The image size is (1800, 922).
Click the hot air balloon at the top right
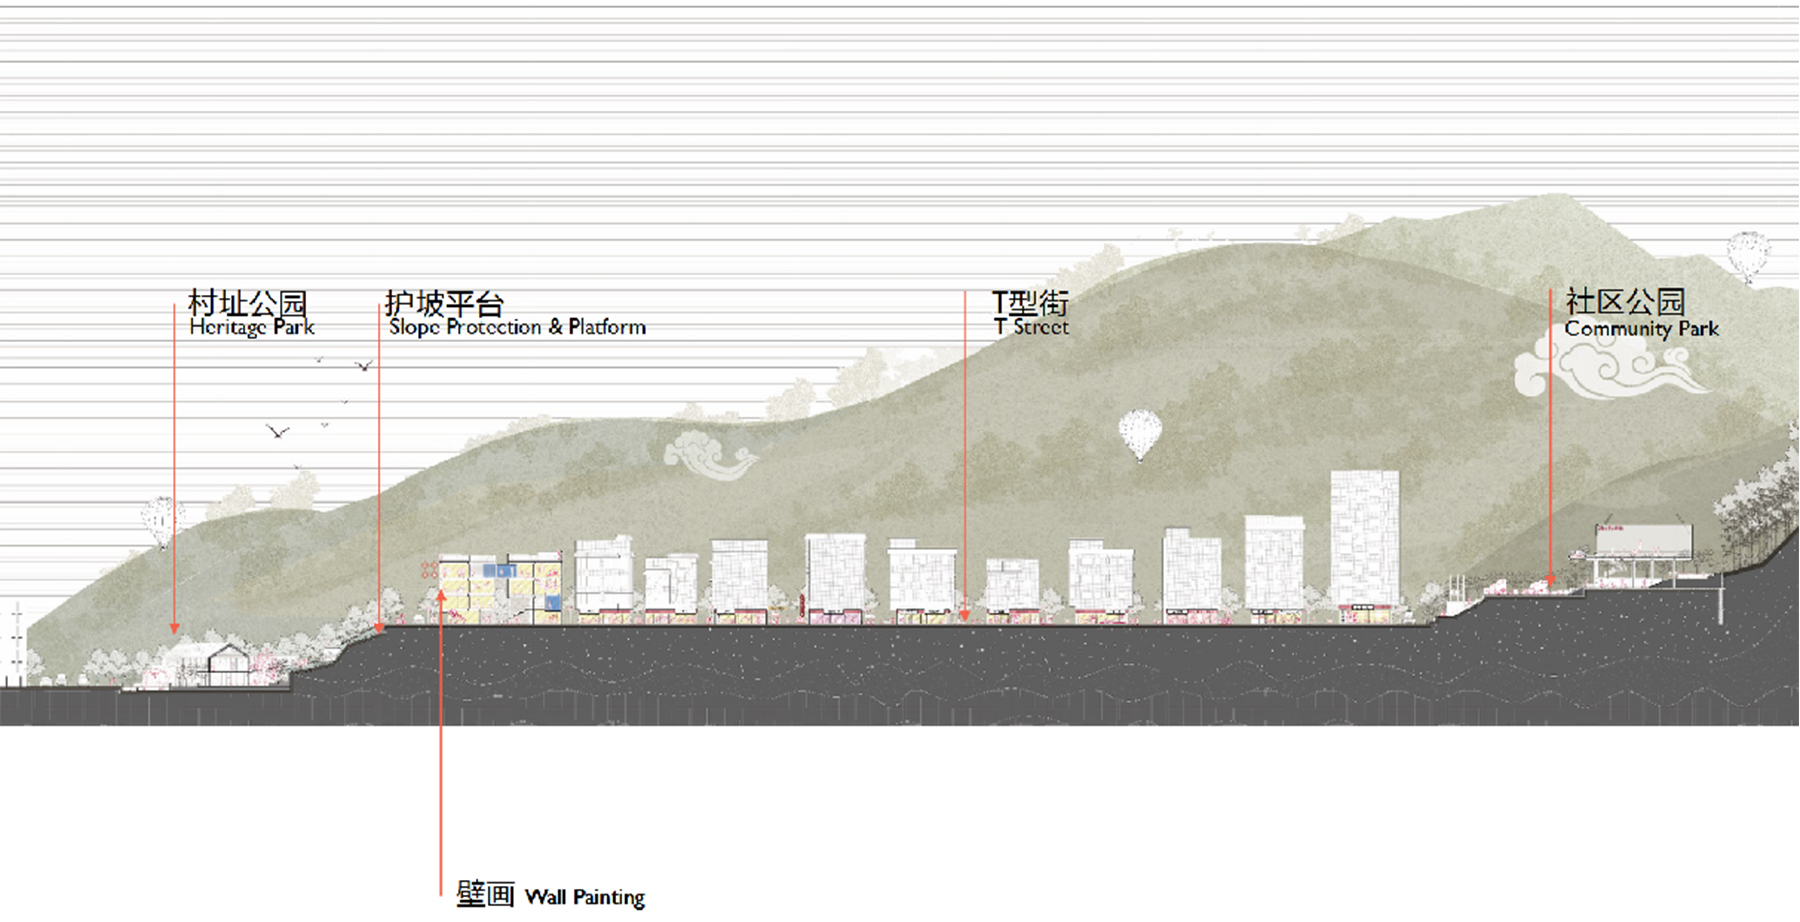point(1748,257)
